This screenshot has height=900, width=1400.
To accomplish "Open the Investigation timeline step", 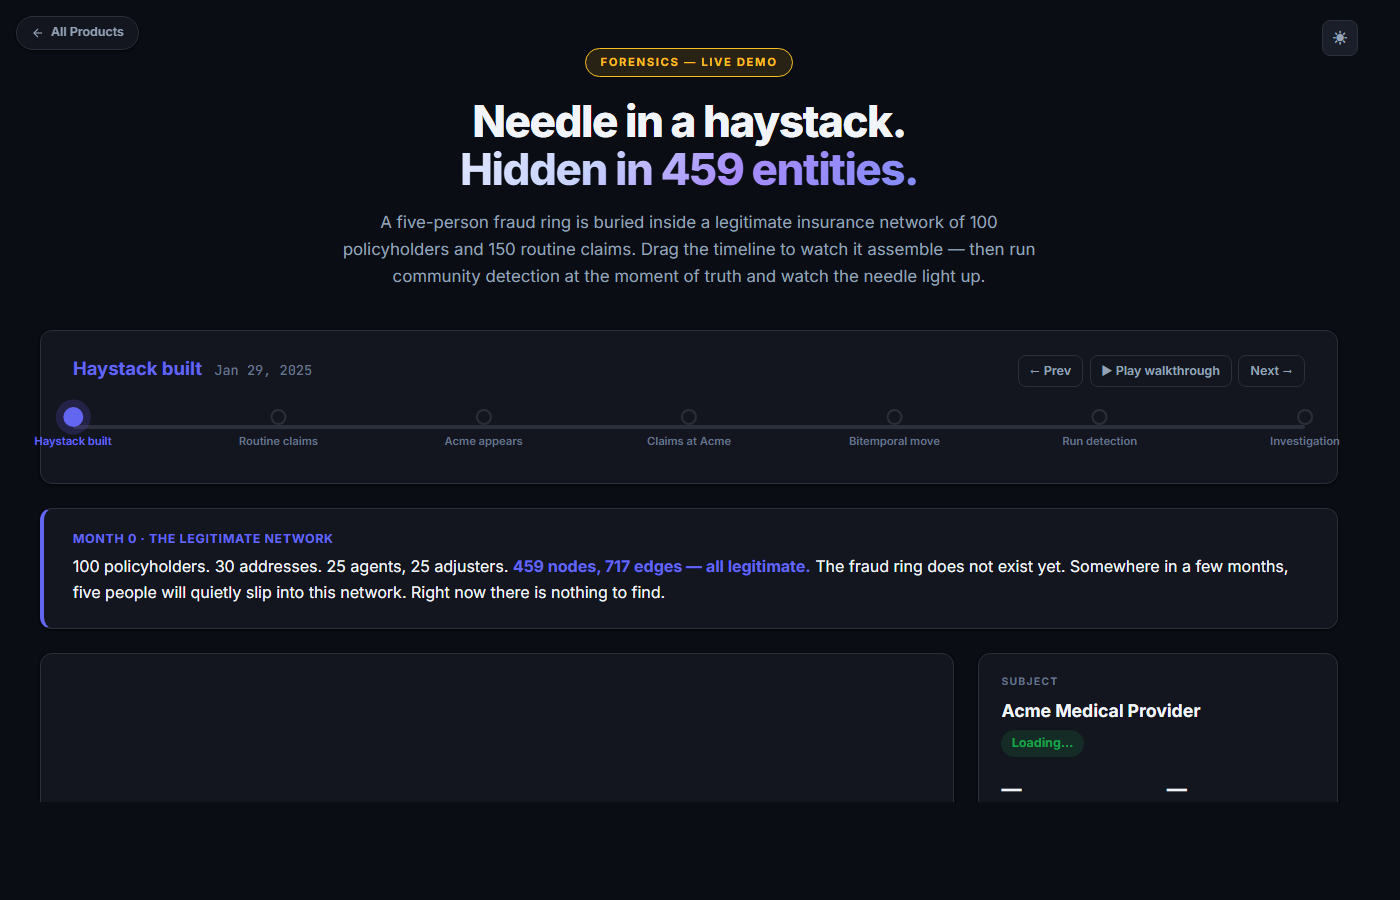I will [1304, 417].
